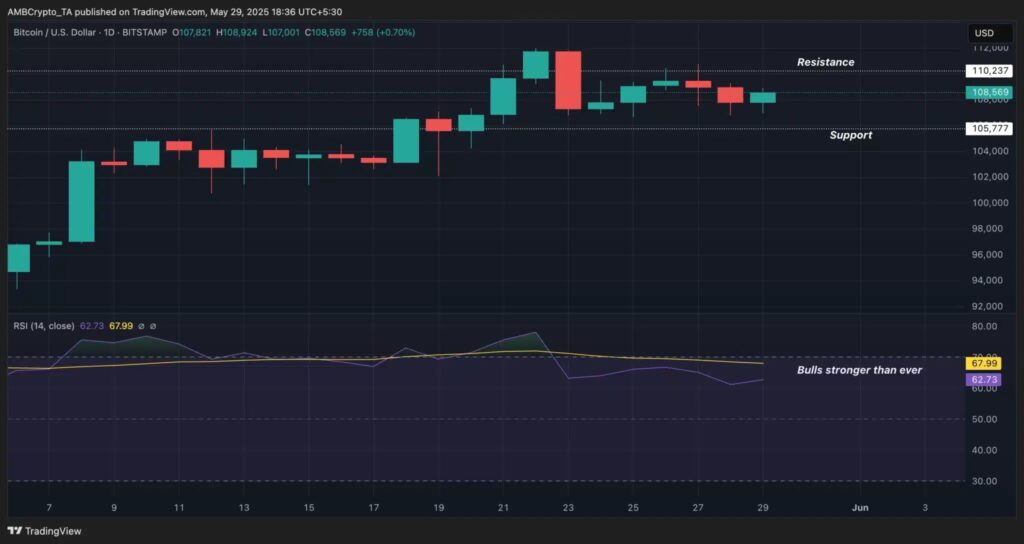Click the Bitcoin / U.S. Dollar symbol title
Screen dimensions: 1024x544
(x=62, y=33)
